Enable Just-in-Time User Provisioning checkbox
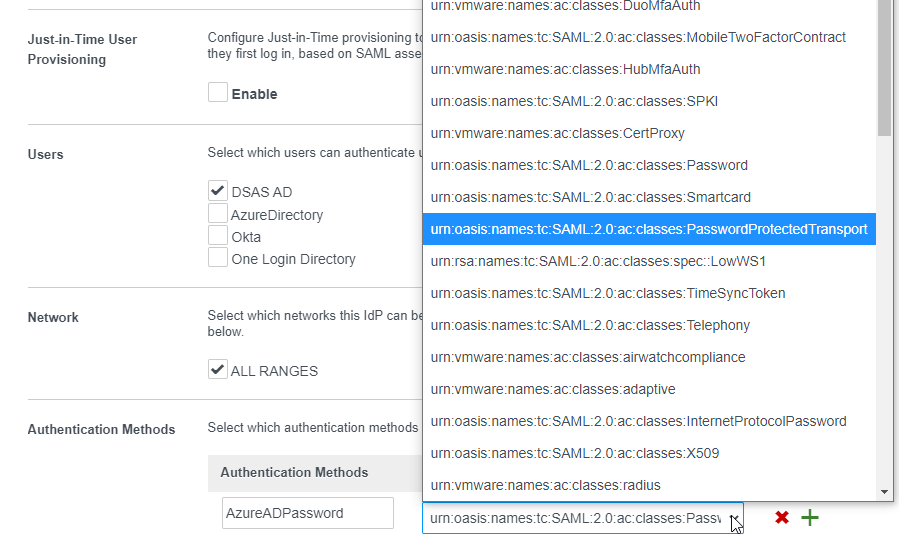 click(x=218, y=93)
